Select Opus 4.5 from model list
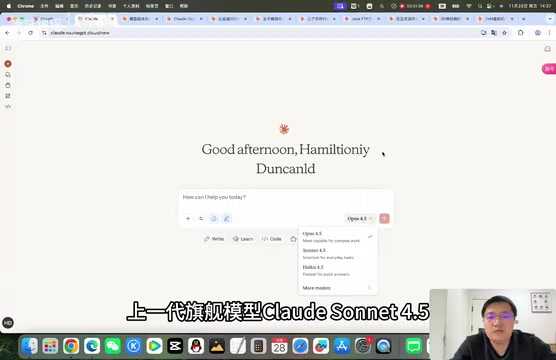The width and height of the screenshot is (556, 360). click(338, 237)
